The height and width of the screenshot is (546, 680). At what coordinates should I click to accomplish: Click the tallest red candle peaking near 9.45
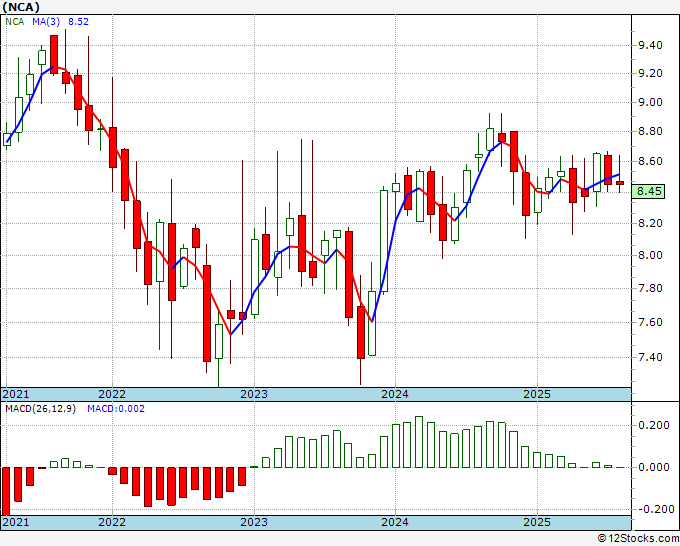click(54, 54)
